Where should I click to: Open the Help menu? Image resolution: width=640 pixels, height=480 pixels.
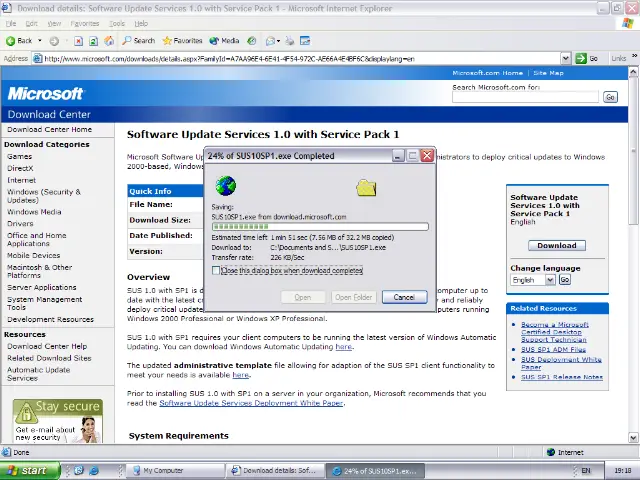point(141,24)
